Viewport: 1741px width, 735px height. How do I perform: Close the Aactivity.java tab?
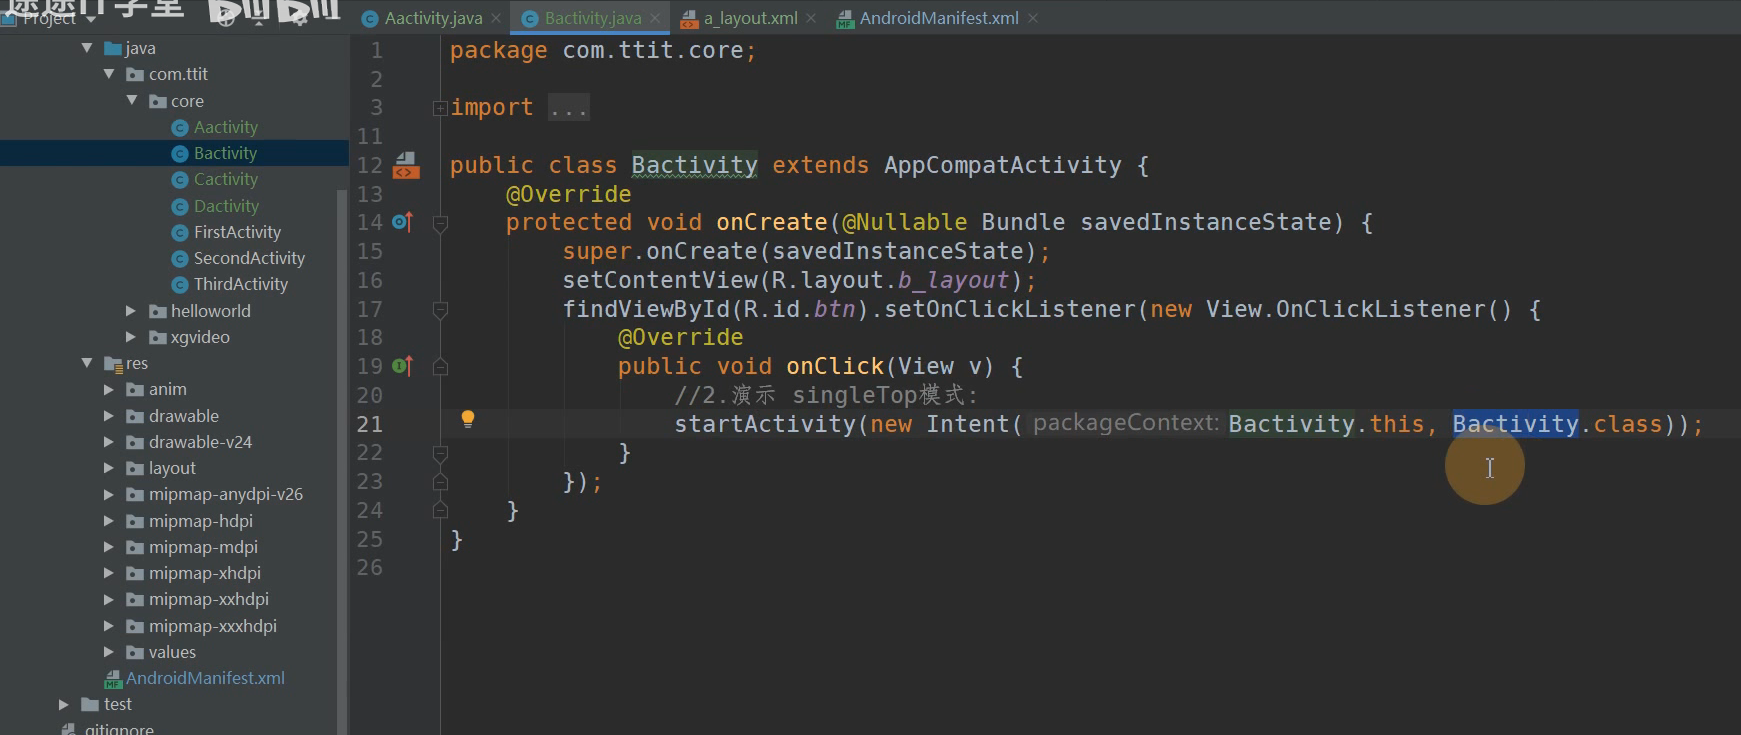point(496,18)
